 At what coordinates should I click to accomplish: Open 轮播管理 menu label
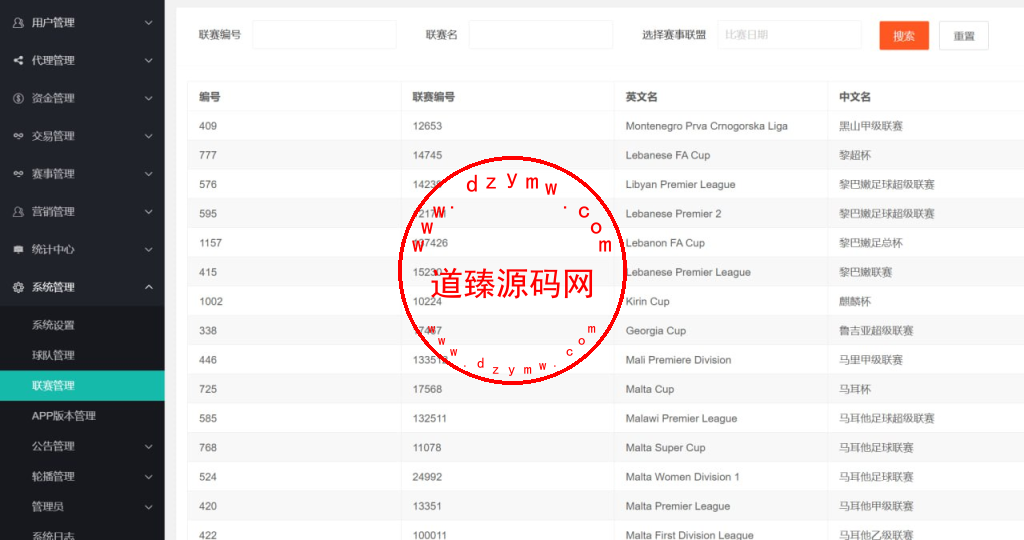pos(53,477)
